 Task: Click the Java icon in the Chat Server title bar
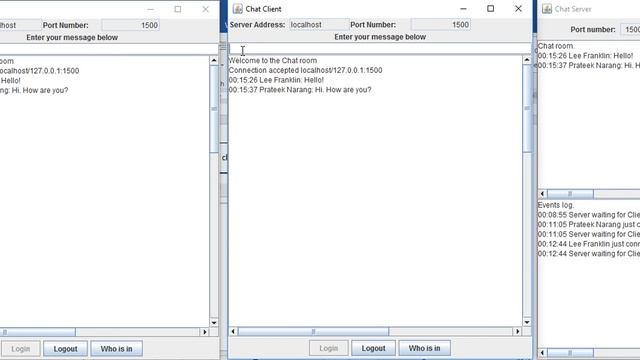(547, 9)
